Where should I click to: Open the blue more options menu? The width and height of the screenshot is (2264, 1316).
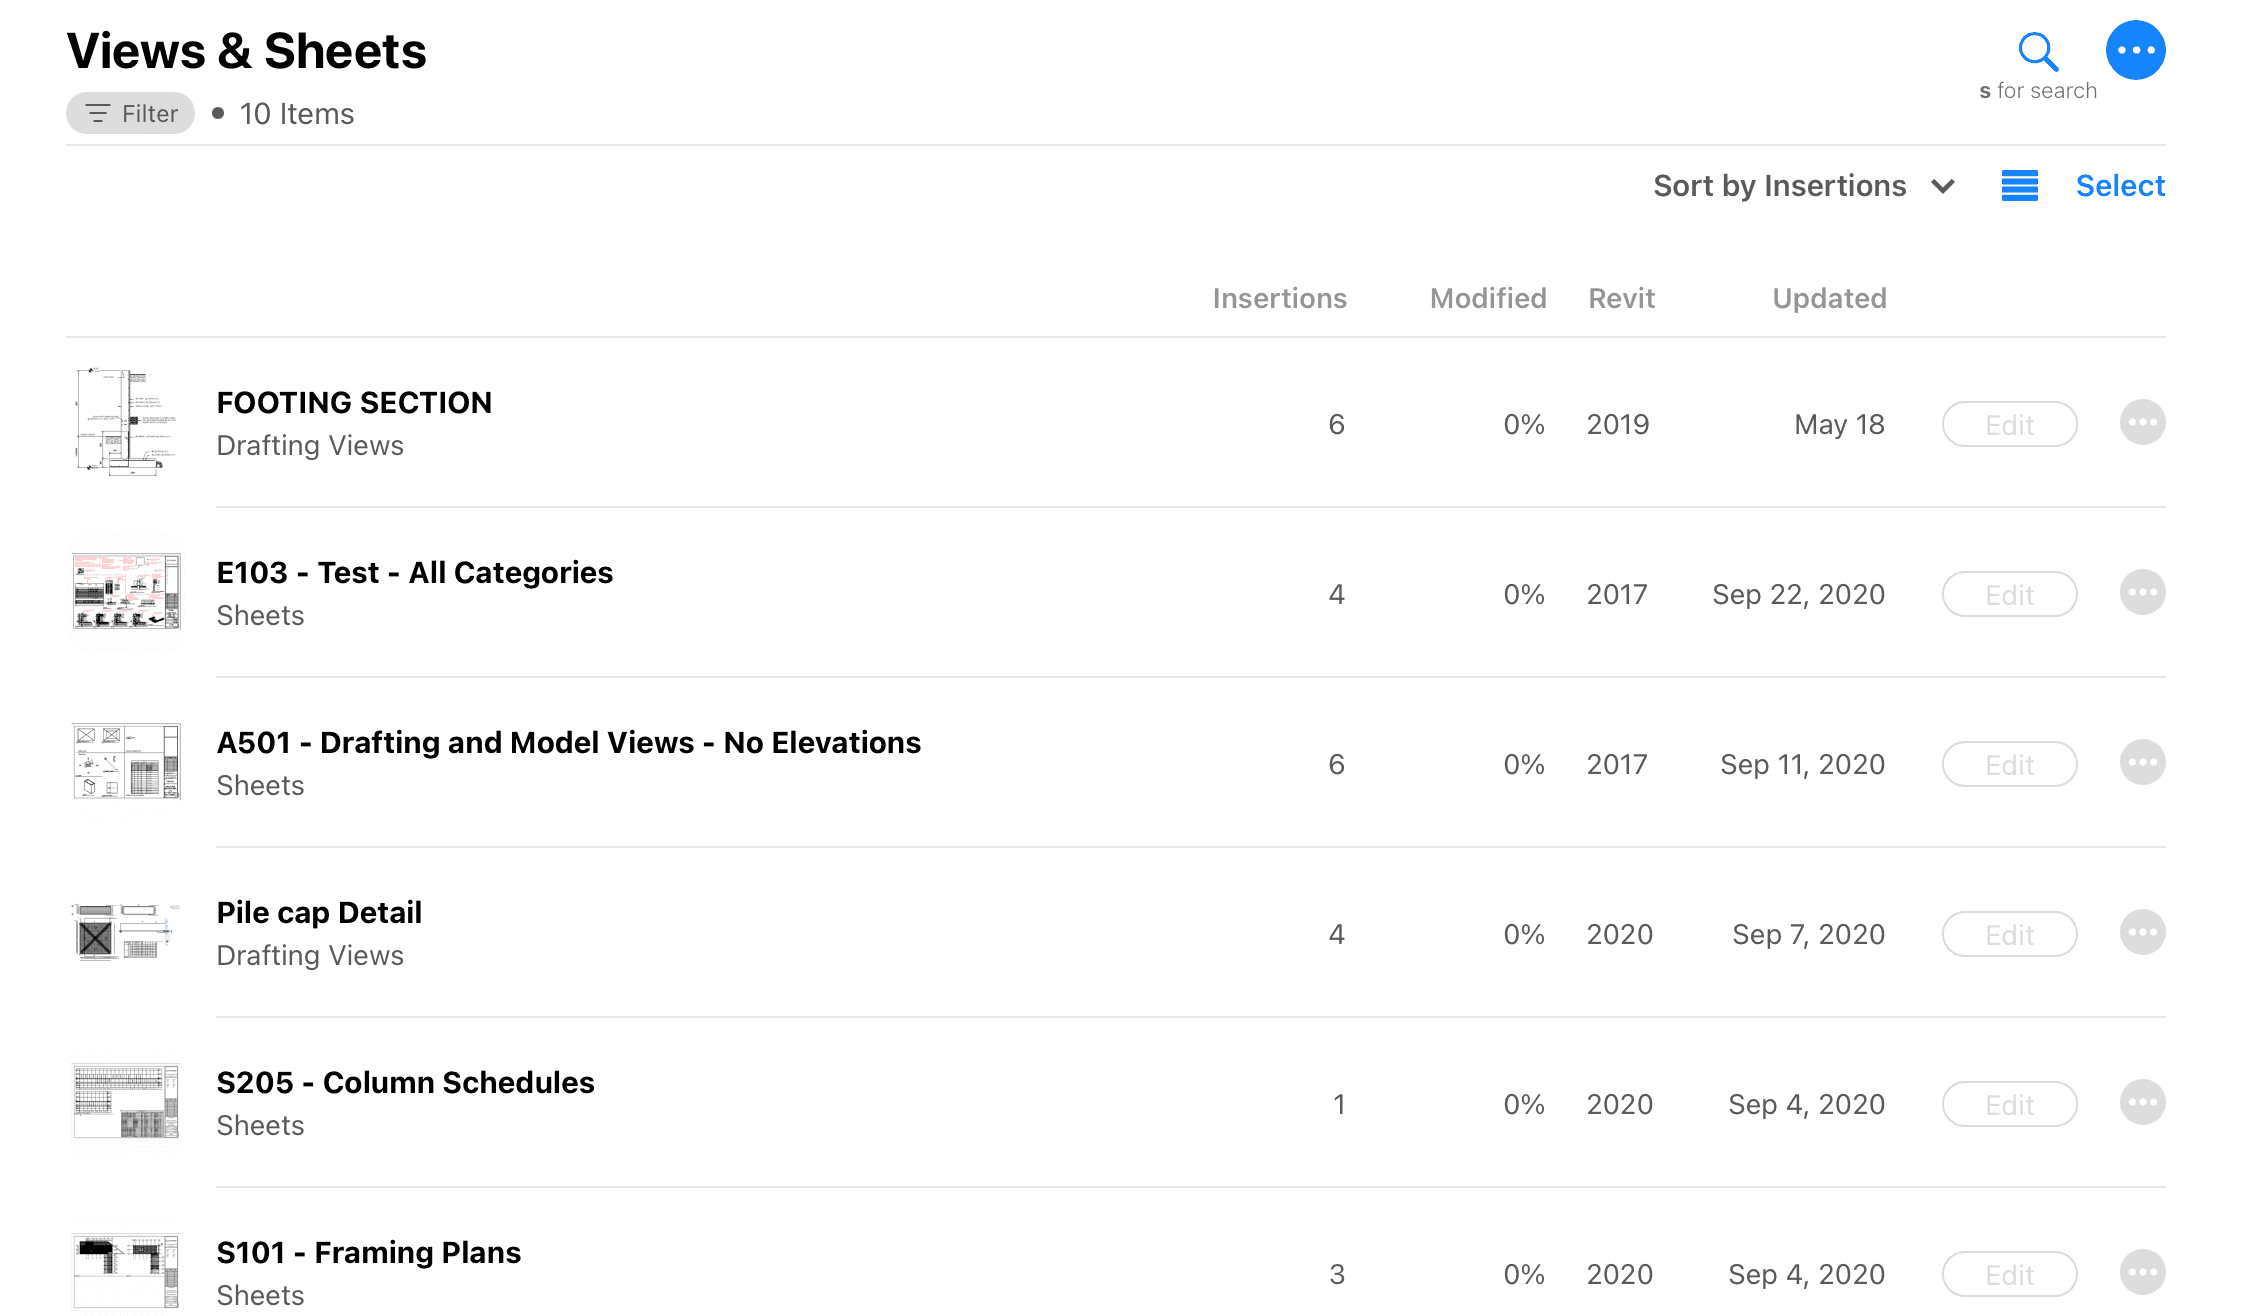(2135, 50)
